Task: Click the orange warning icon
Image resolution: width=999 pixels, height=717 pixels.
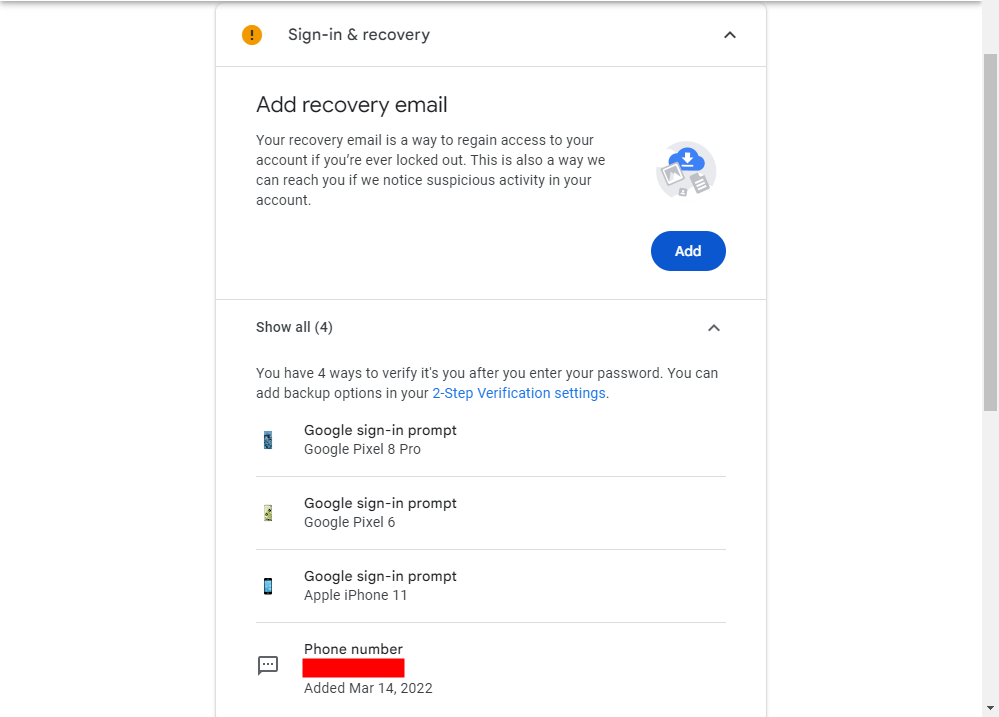Action: point(252,35)
